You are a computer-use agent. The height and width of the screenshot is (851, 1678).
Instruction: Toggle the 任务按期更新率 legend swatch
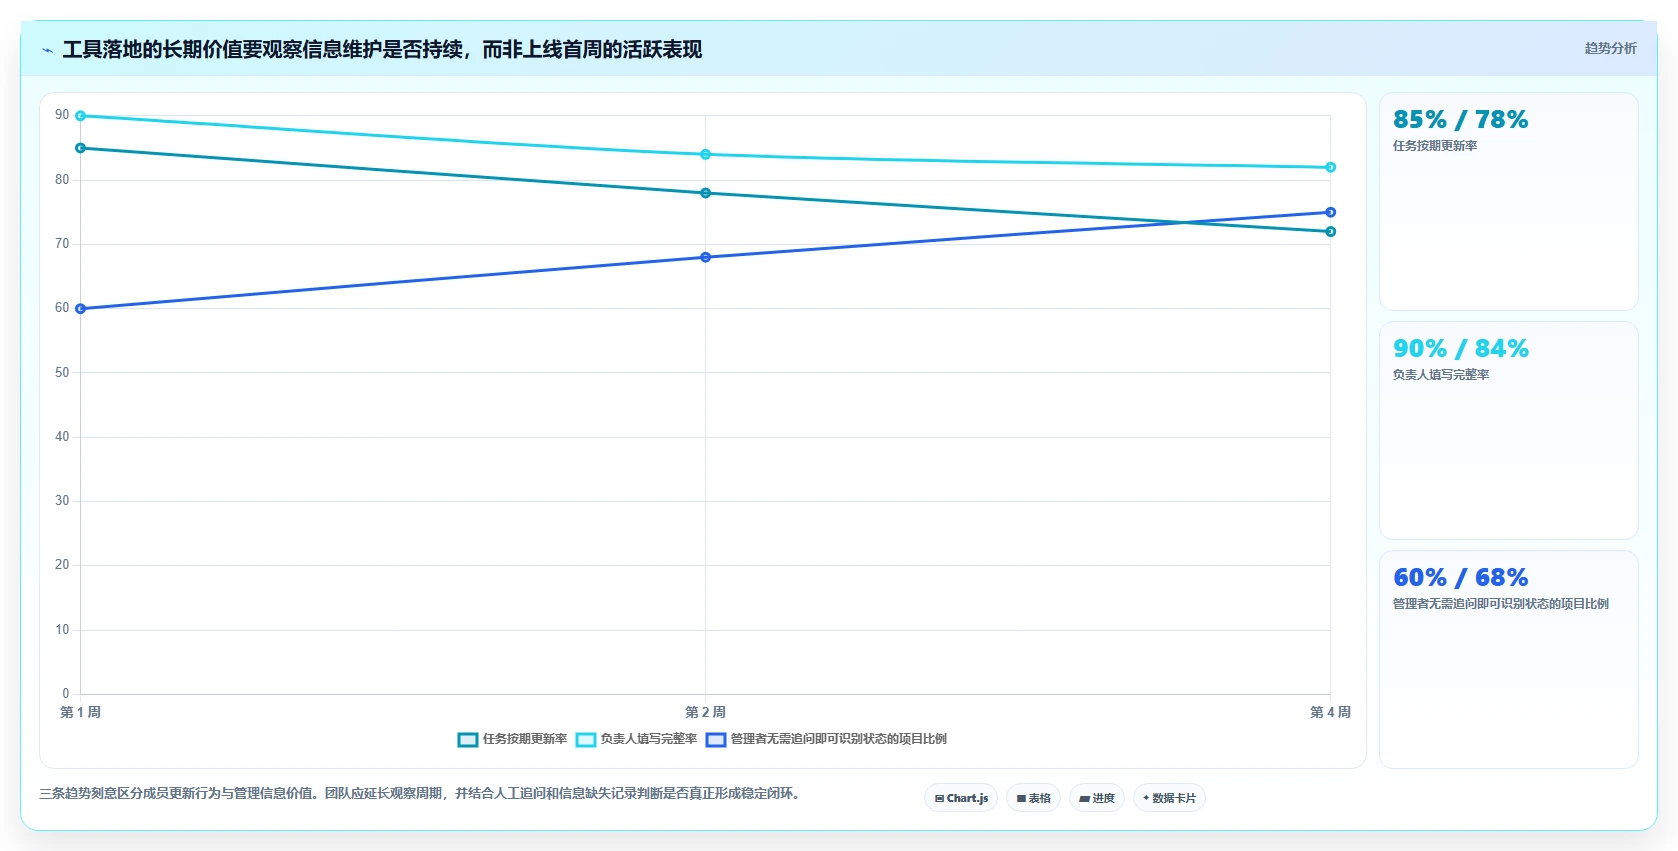point(468,740)
